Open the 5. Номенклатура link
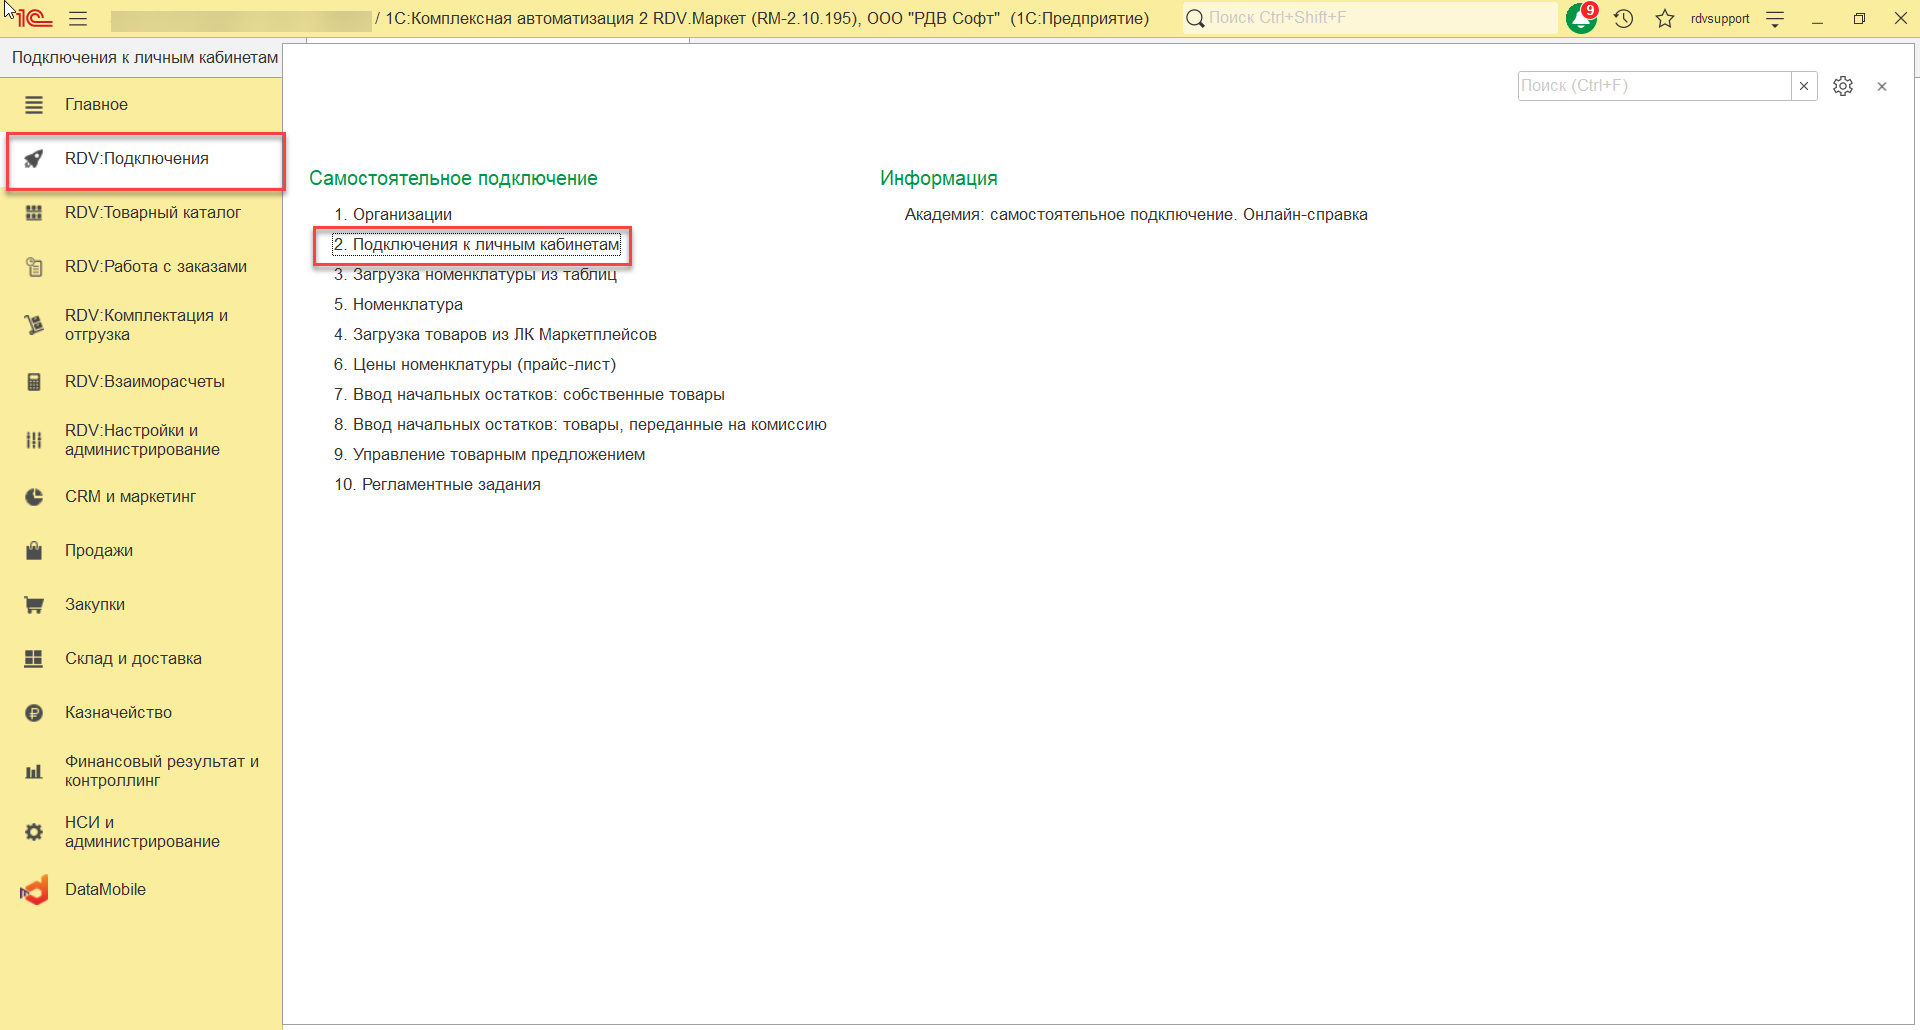The height and width of the screenshot is (1030, 1920). click(398, 305)
